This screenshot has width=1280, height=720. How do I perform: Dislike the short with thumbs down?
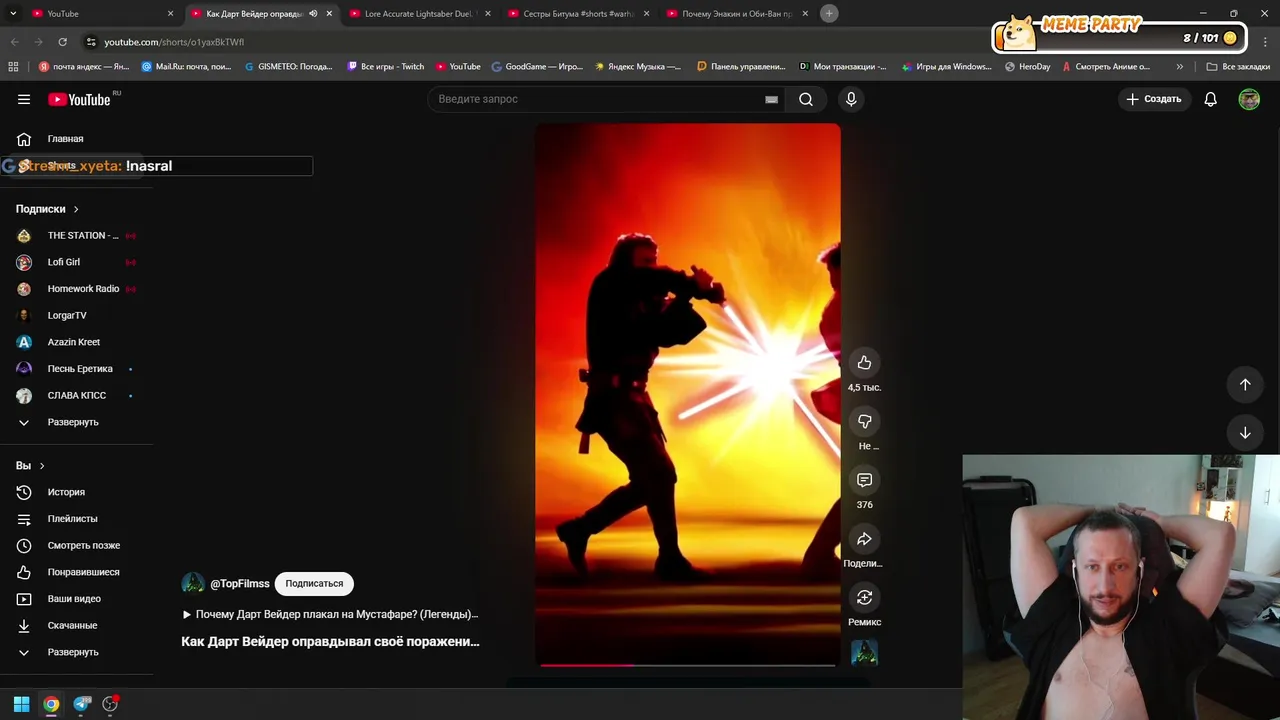coord(864,421)
